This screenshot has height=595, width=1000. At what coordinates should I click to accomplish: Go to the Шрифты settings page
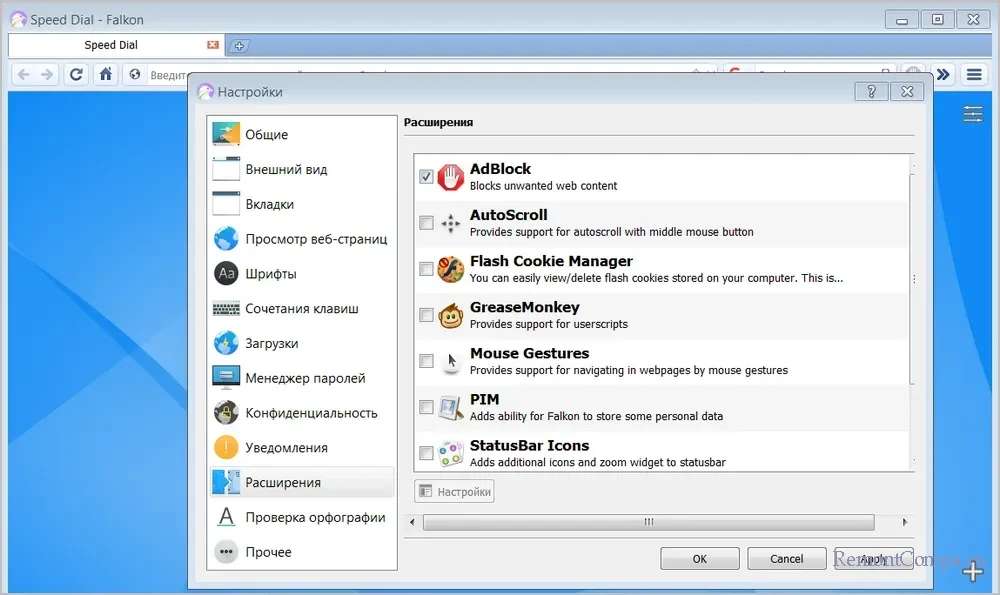click(x=302, y=274)
